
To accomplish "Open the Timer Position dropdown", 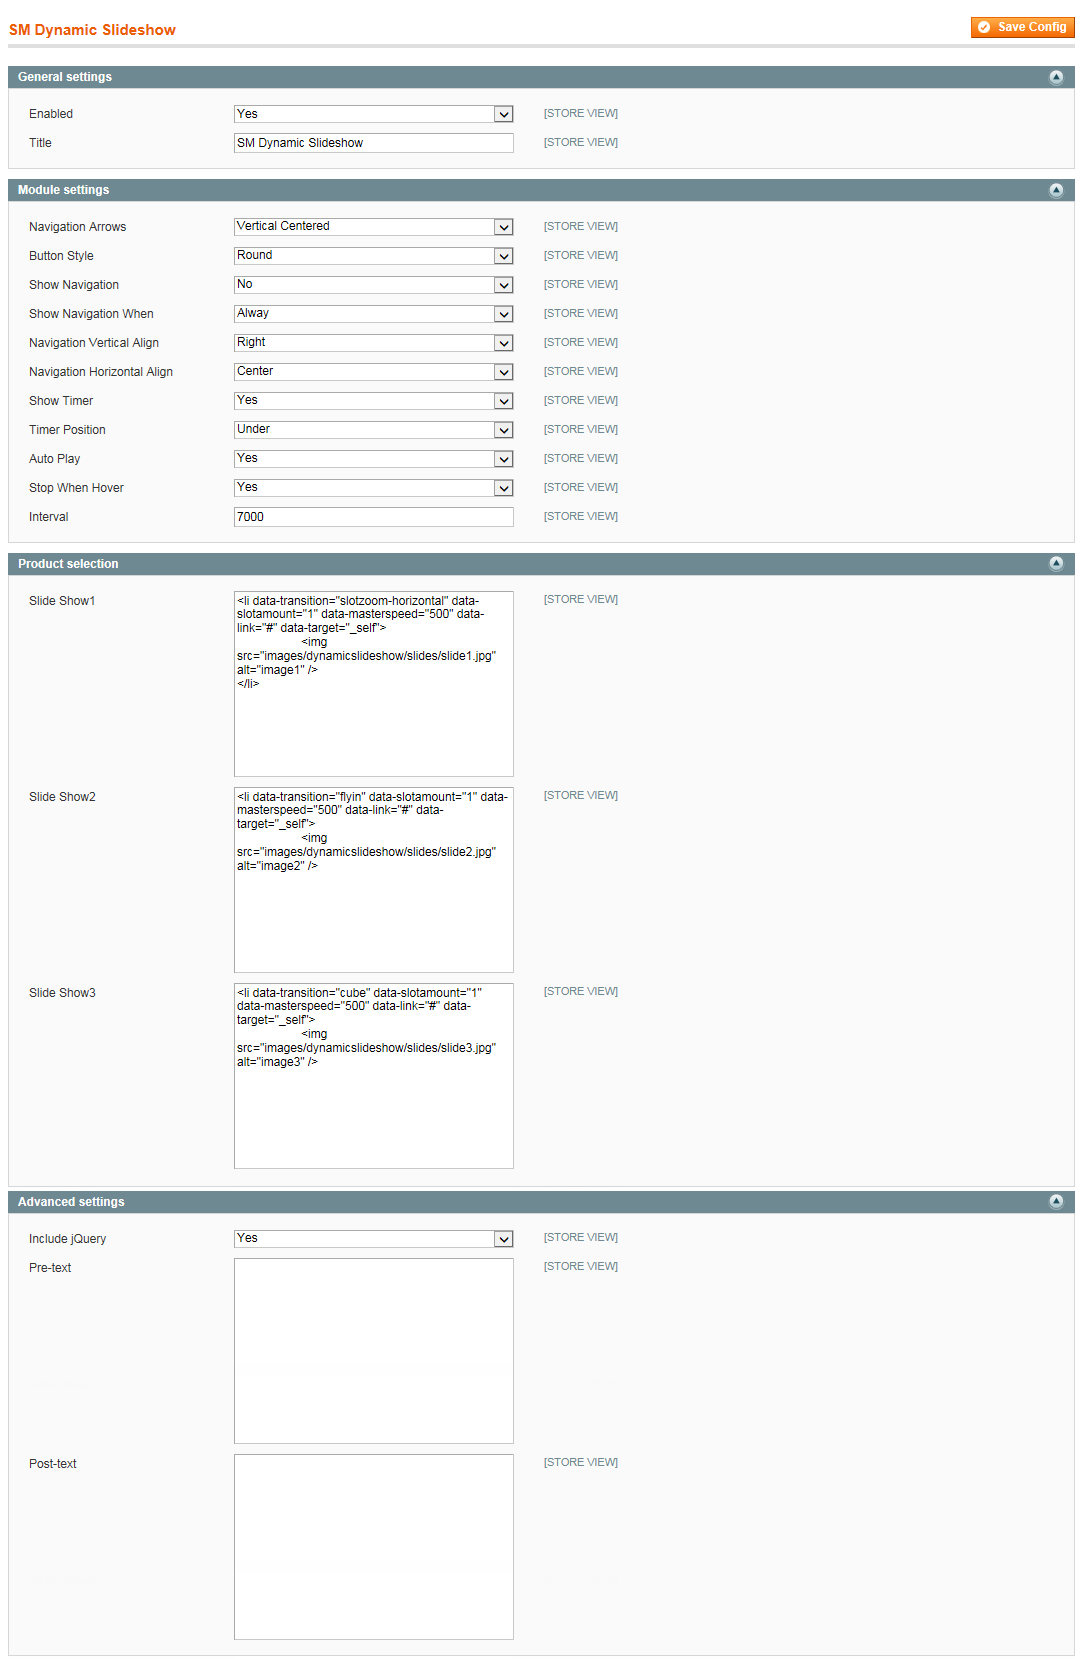I will 374,430.
